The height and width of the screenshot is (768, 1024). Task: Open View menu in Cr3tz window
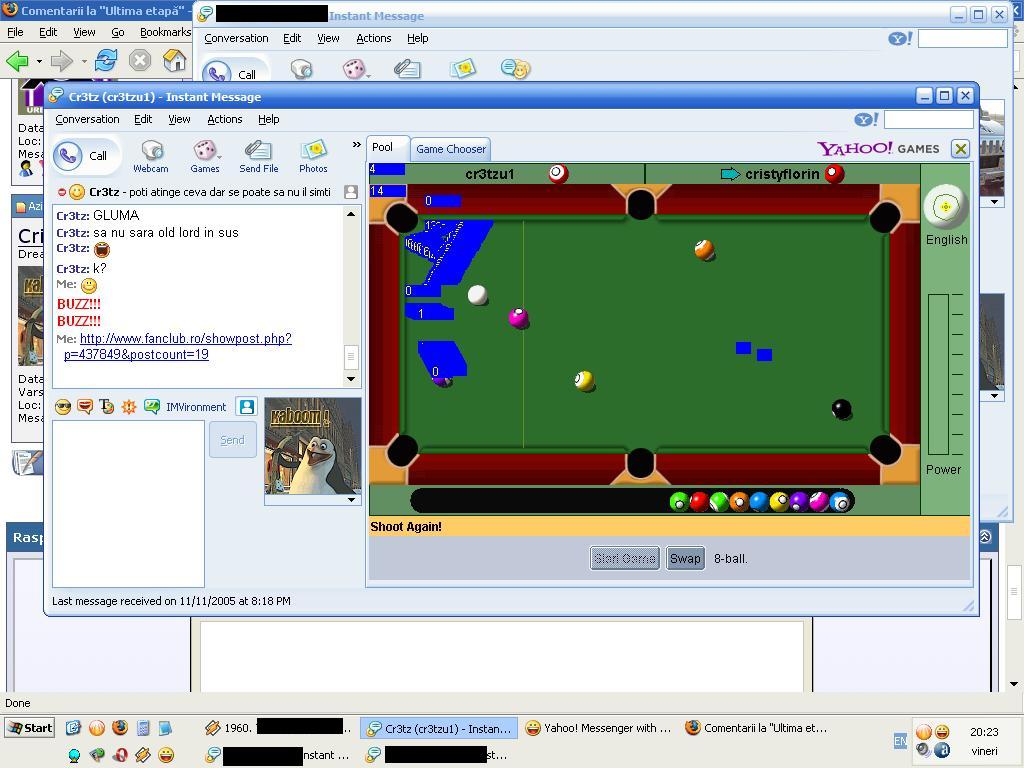pos(179,120)
